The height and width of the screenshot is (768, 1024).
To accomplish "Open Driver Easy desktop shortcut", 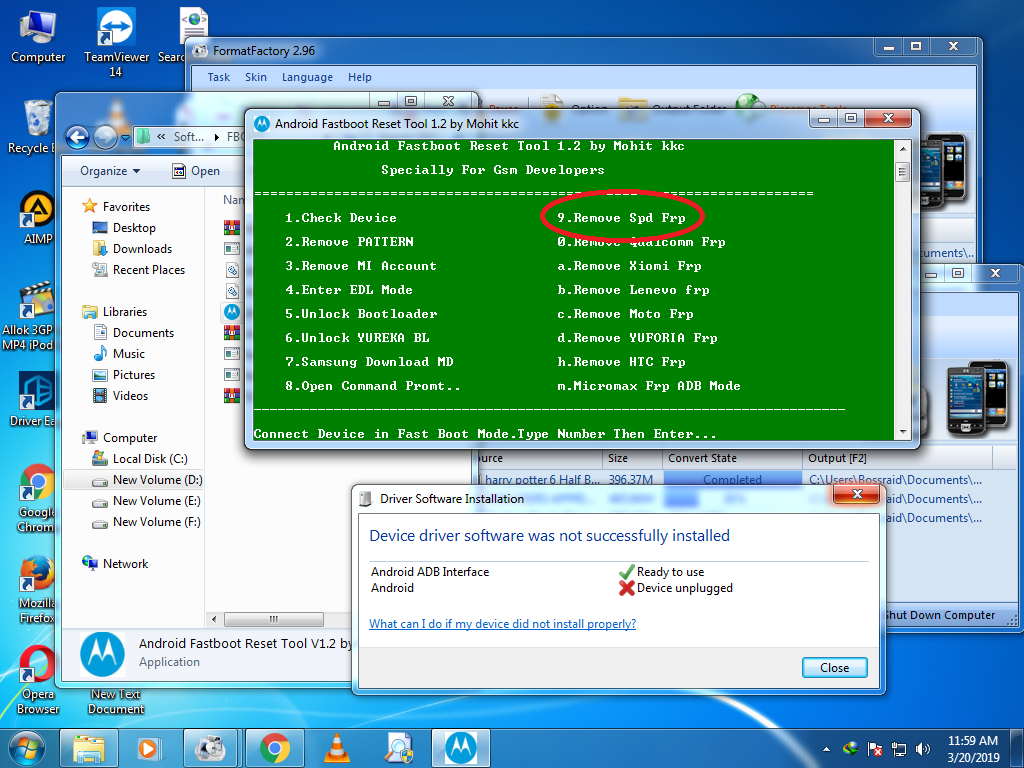I will [x=33, y=398].
